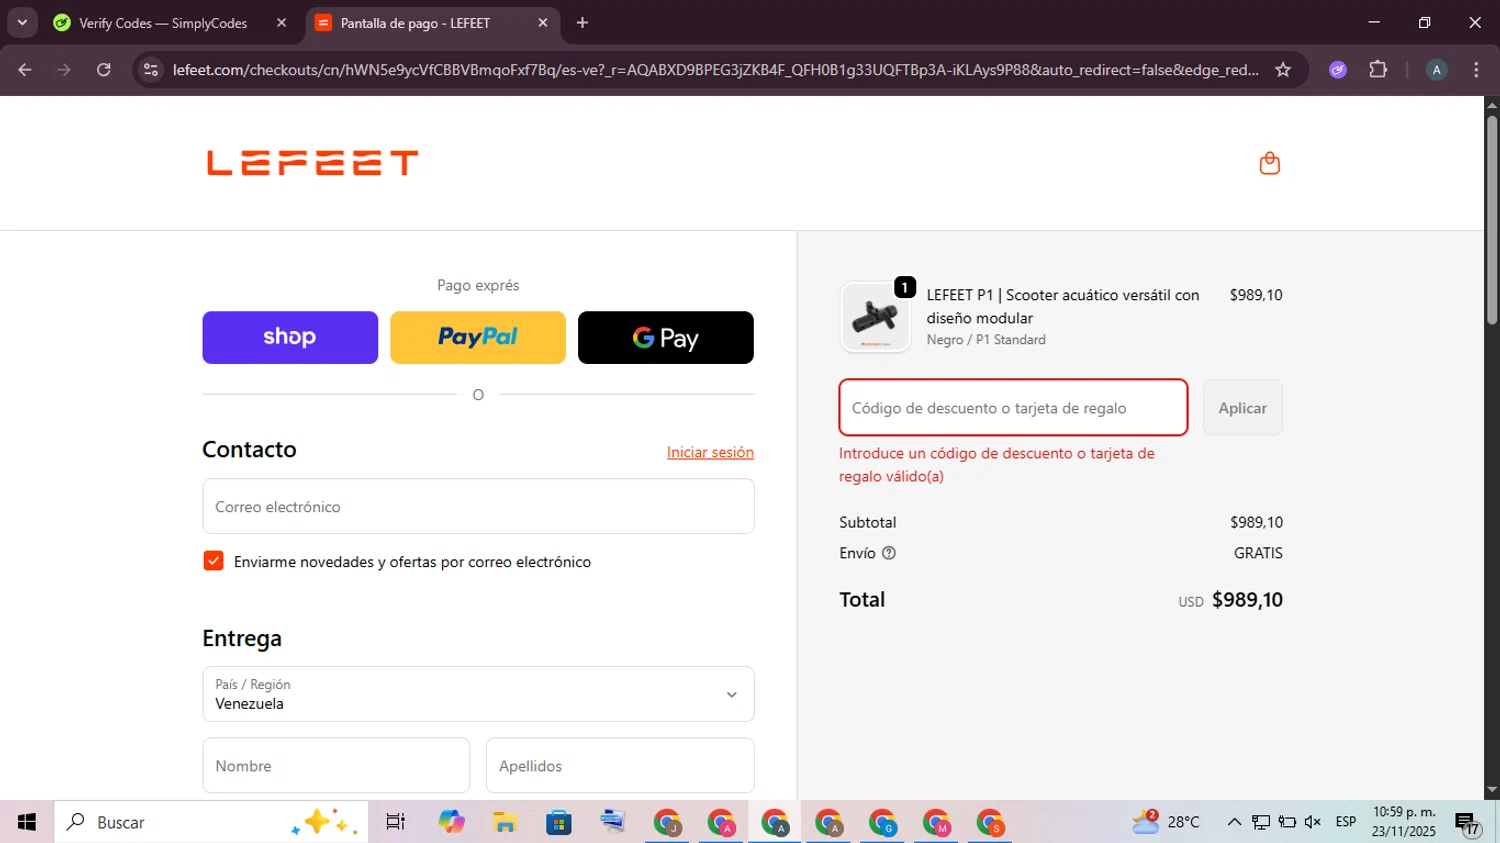1500x843 pixels.
Task: Pay with Shop Pay button
Action: pos(290,337)
